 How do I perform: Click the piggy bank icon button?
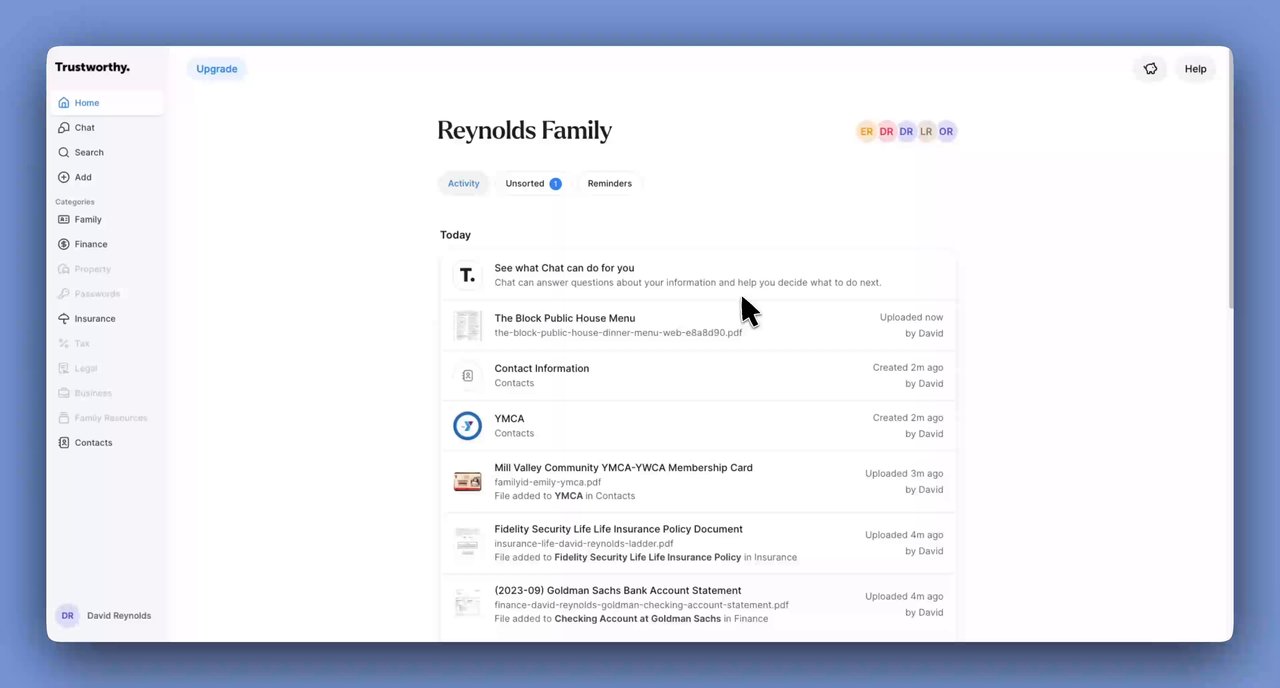pyautogui.click(x=1151, y=69)
